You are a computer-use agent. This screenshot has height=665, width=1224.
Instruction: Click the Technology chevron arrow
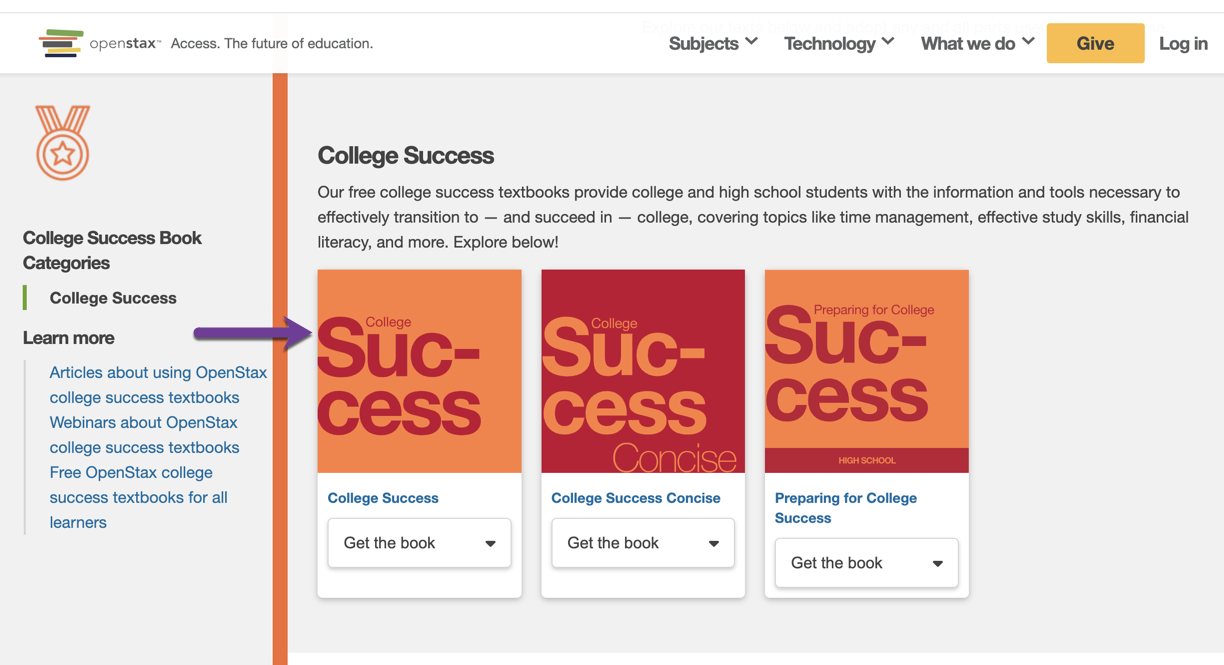coord(888,43)
